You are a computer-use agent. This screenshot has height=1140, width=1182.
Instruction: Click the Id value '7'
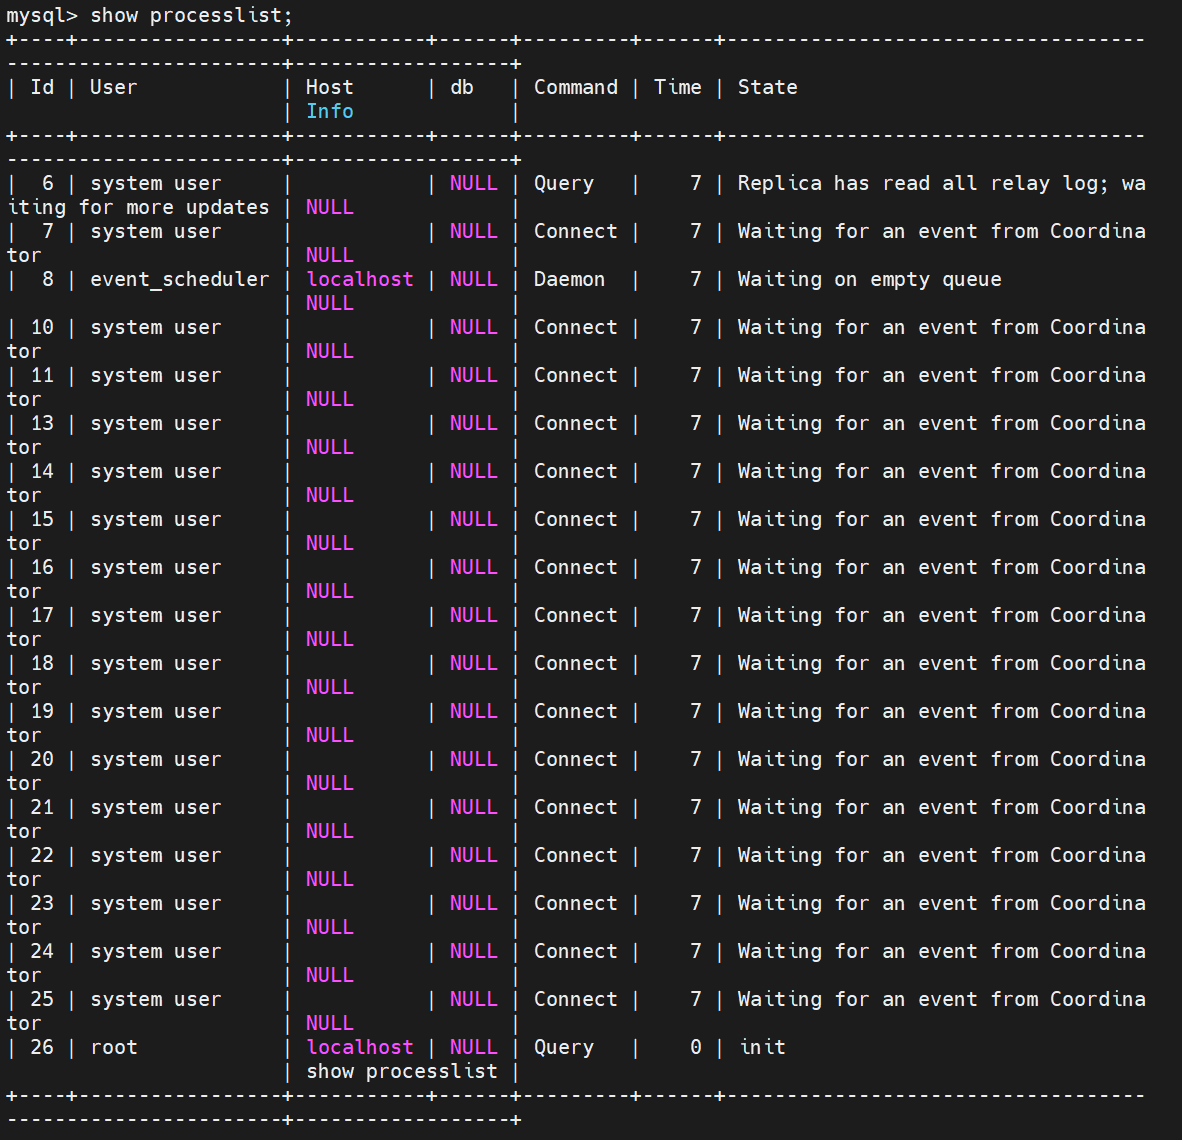48,231
